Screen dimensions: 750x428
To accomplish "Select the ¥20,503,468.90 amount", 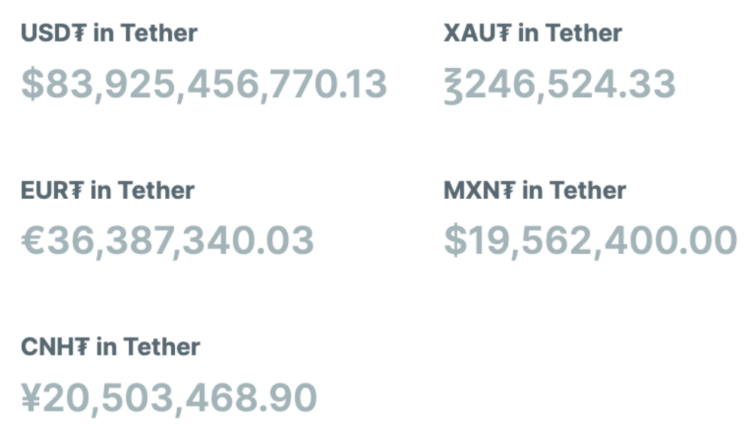I will [169, 398].
